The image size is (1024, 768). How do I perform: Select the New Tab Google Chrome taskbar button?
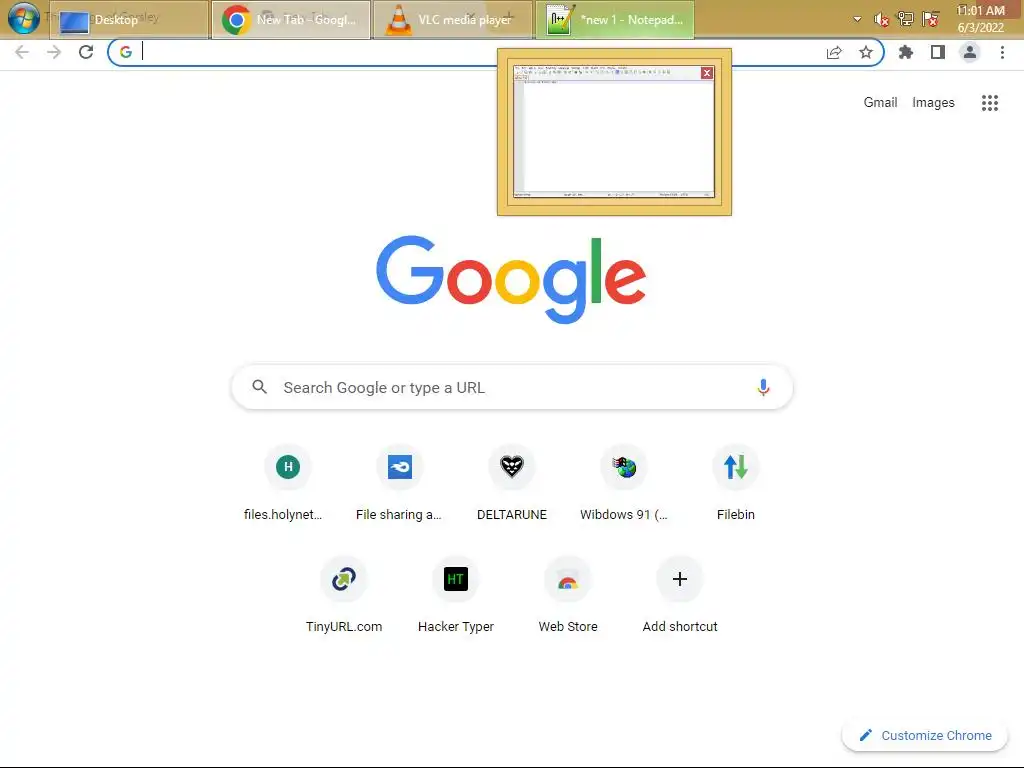(291, 20)
